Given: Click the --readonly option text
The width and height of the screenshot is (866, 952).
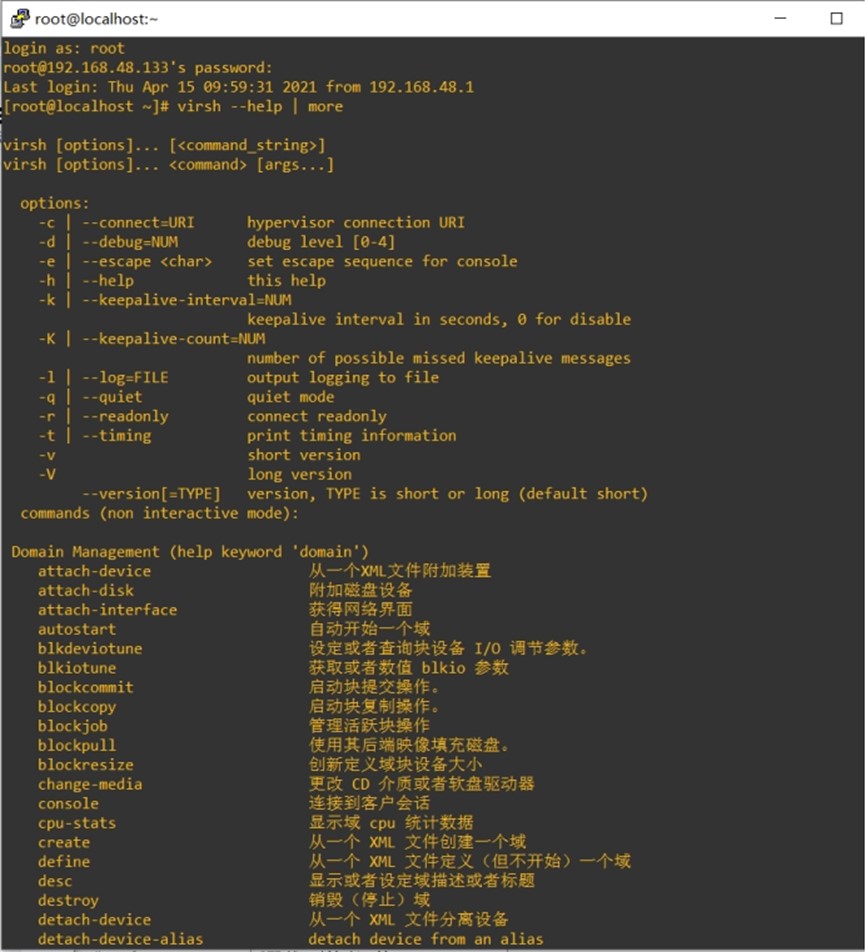Looking at the screenshot, I should point(125,416).
